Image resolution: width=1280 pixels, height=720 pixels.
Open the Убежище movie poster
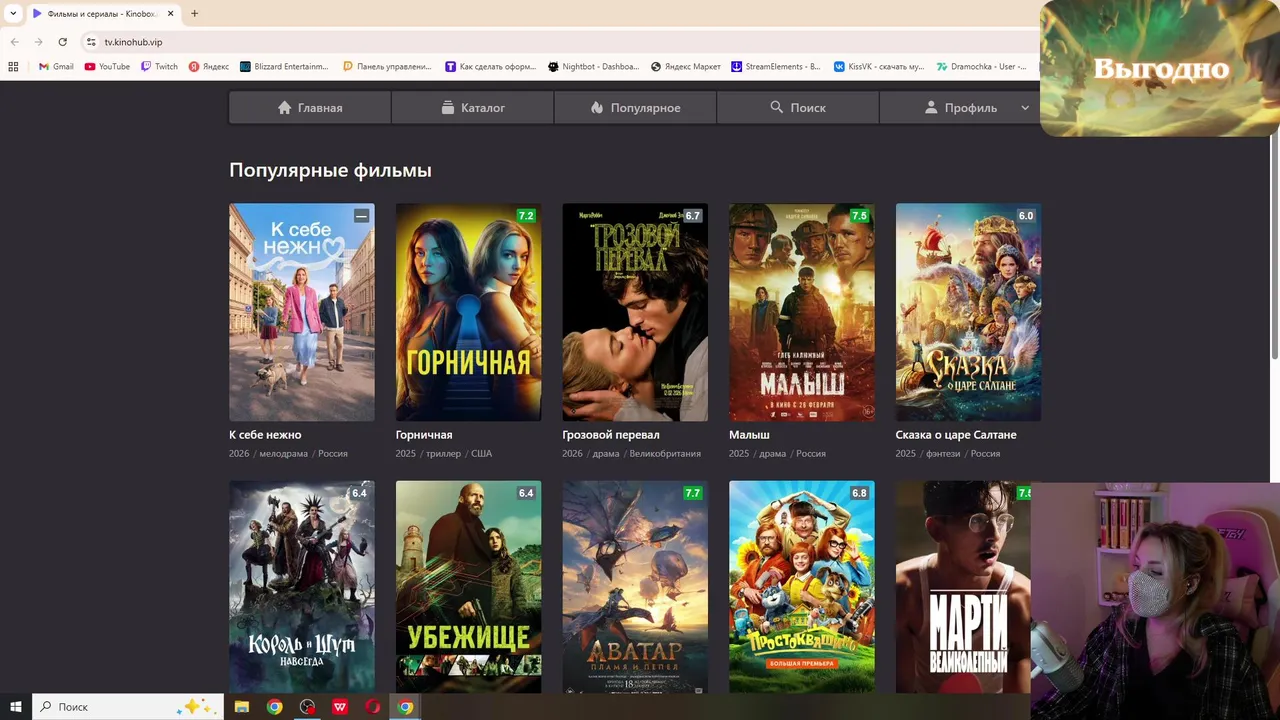pos(468,587)
